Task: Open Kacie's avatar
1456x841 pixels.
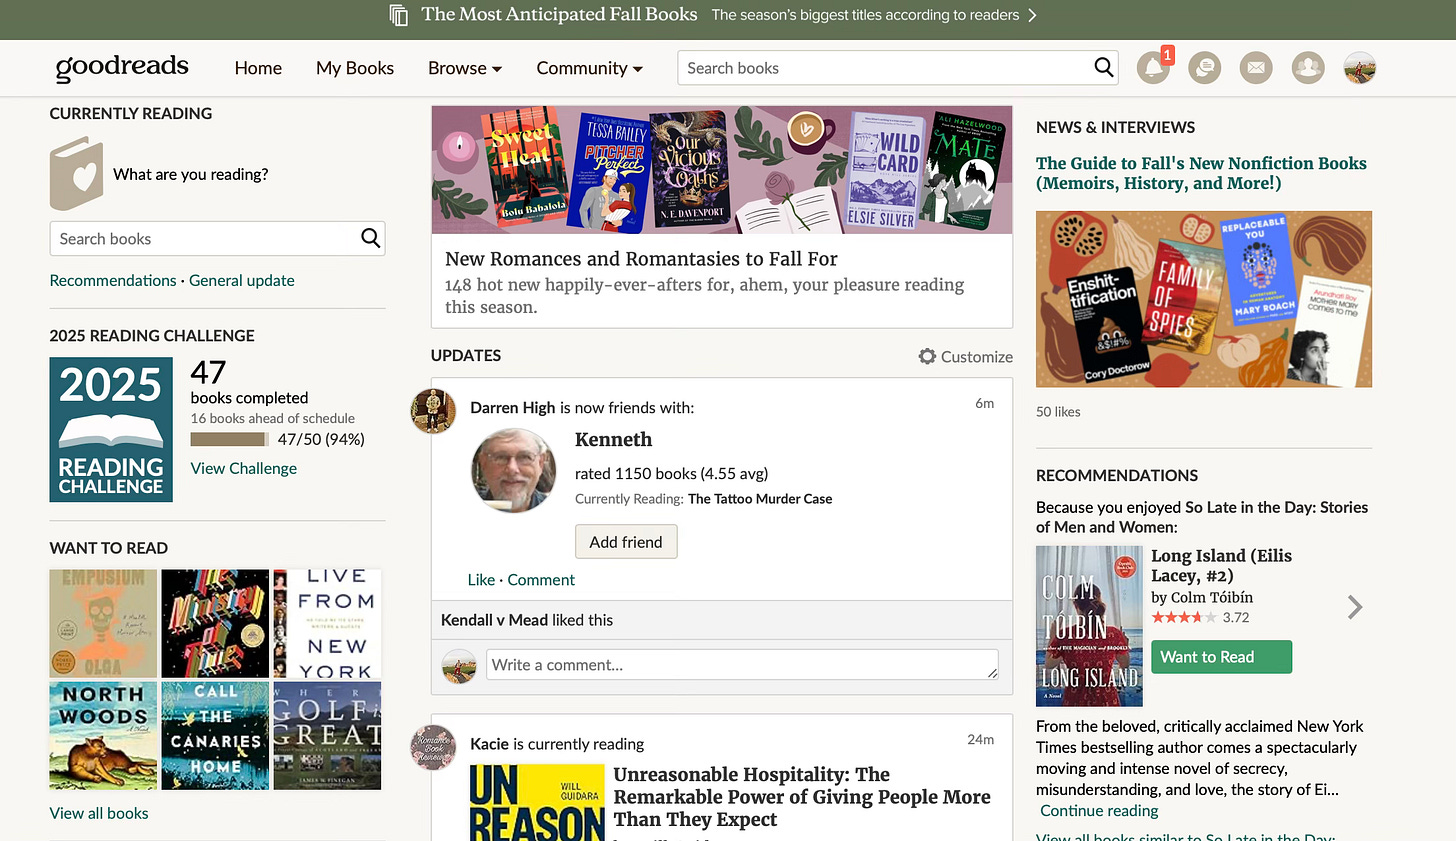Action: pyautogui.click(x=433, y=747)
